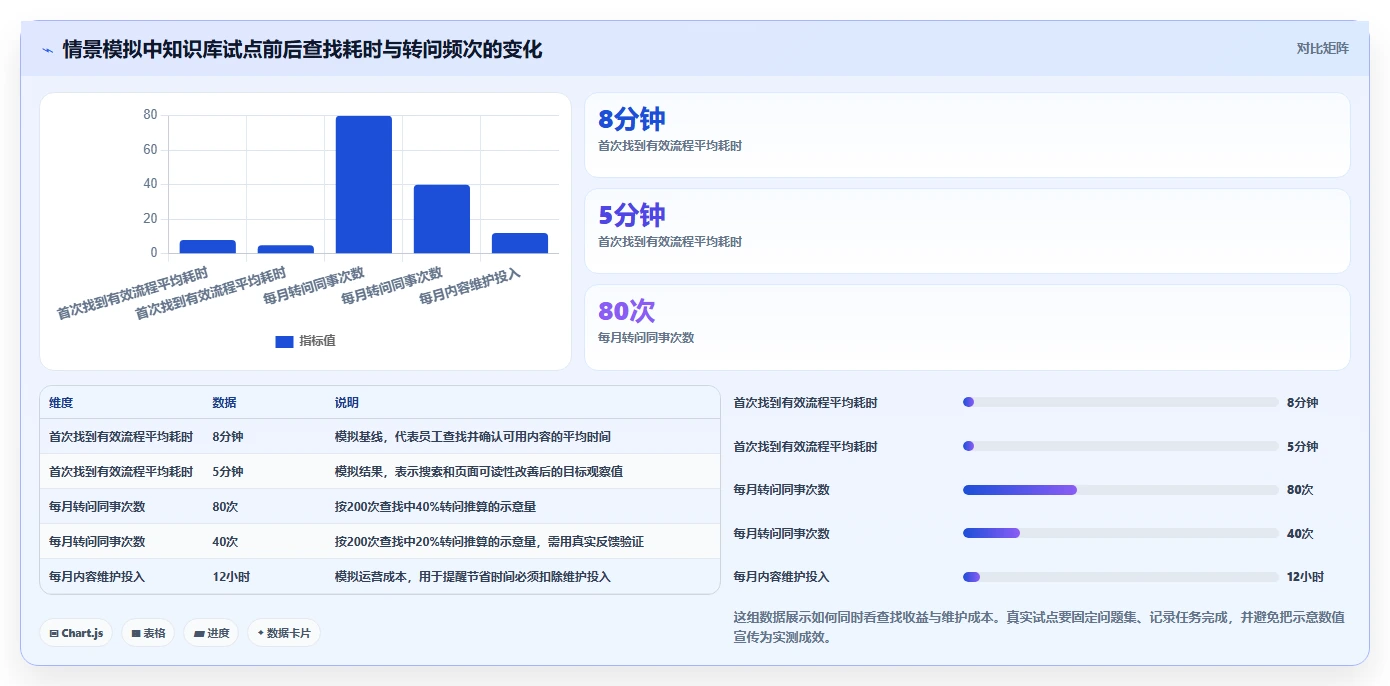Click the 数据卡片 chip
The height and width of the screenshot is (686, 1390).
284,633
